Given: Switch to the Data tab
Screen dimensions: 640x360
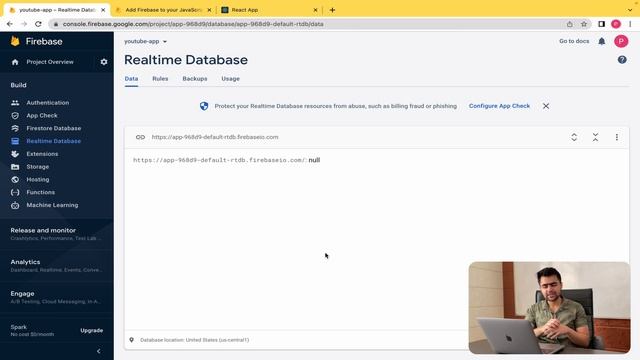Looking at the screenshot, I should (x=131, y=79).
